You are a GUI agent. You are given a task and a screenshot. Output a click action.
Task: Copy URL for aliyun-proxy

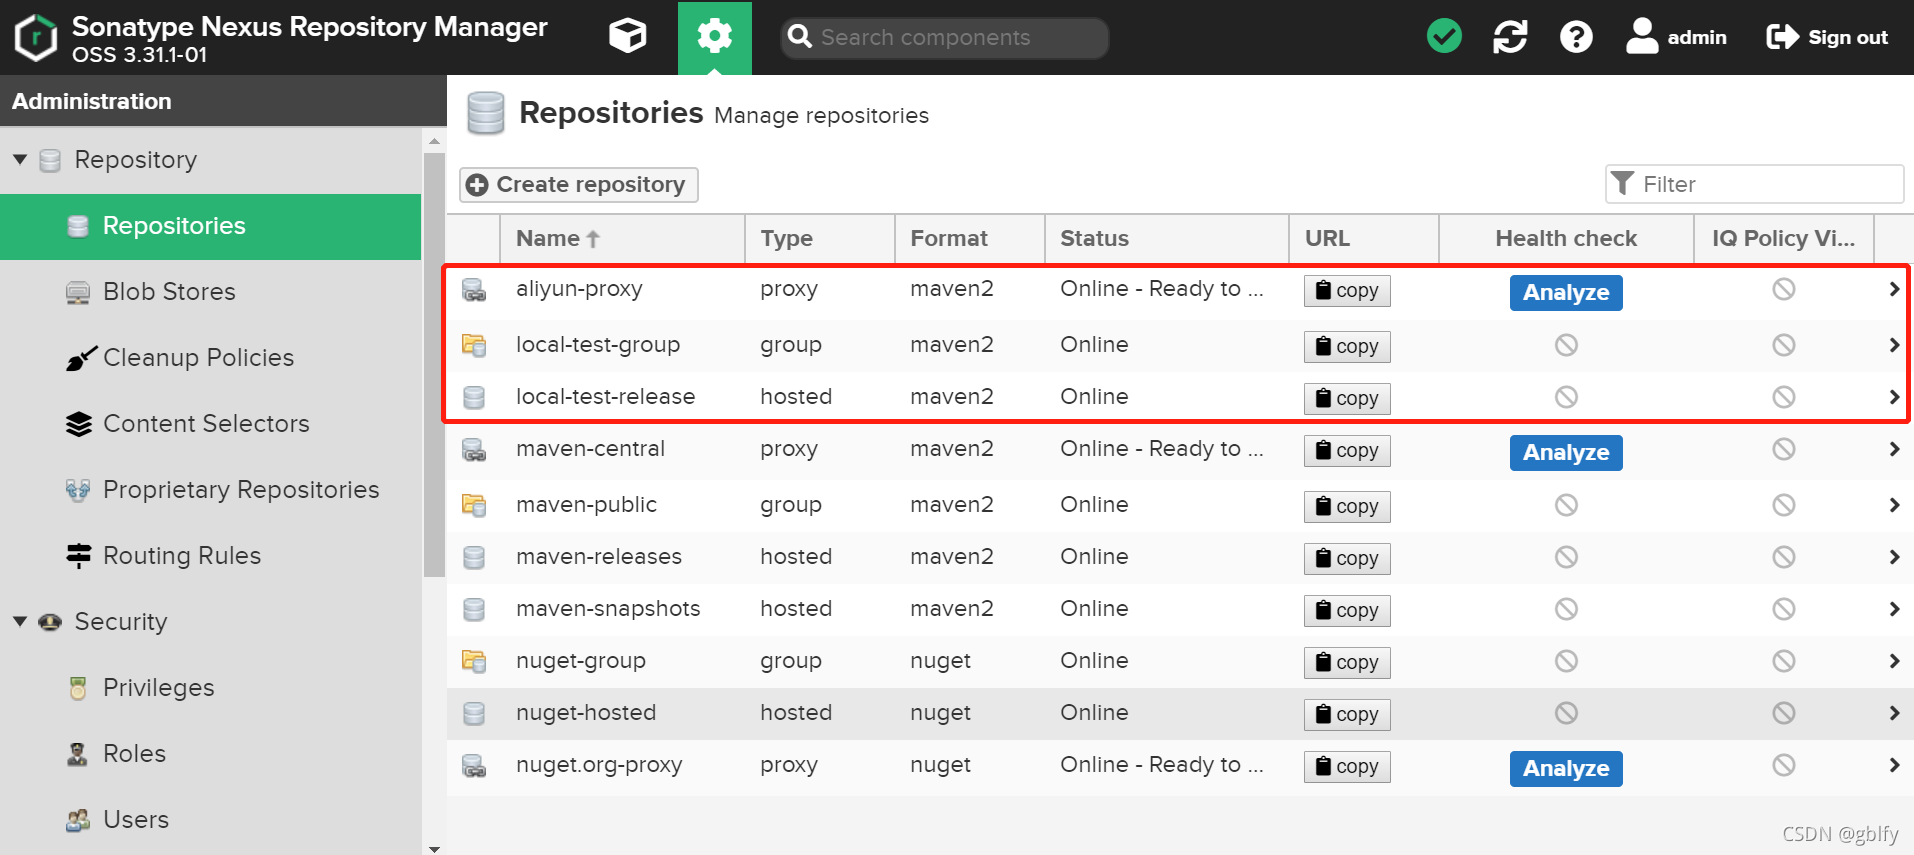(1347, 291)
